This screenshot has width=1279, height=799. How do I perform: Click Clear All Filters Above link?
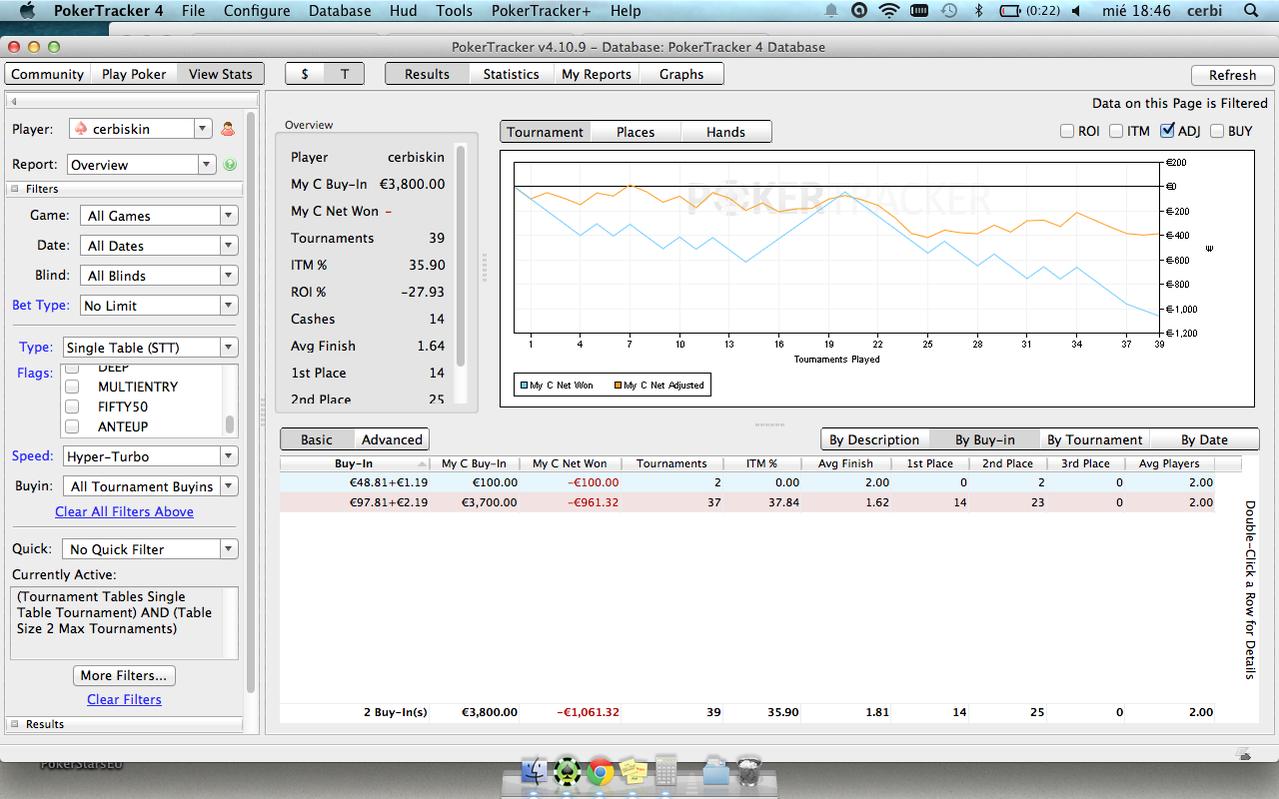click(124, 512)
